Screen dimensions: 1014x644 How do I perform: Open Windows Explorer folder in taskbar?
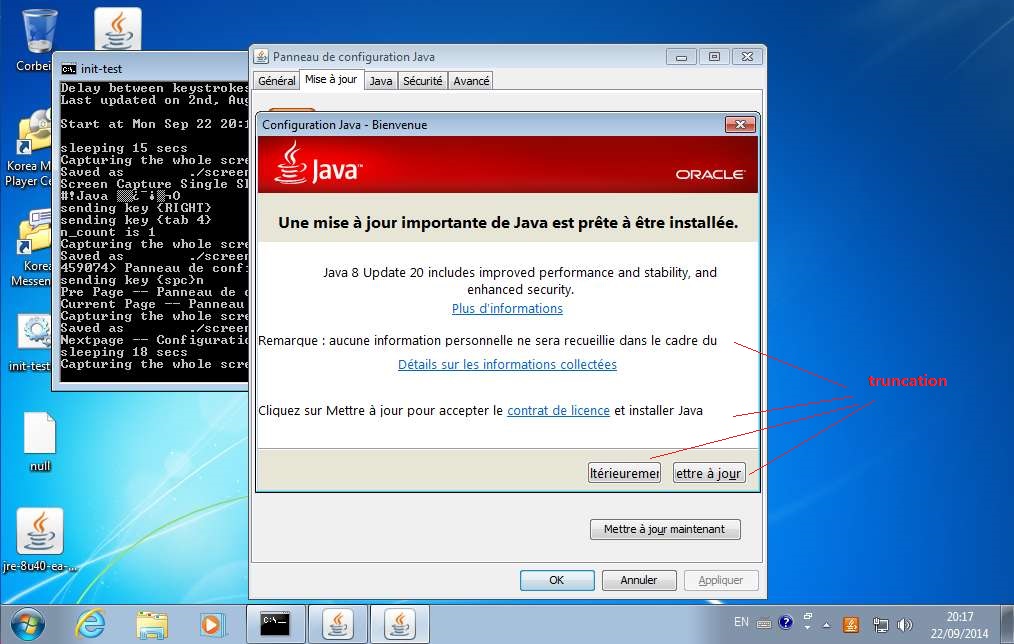[x=152, y=623]
